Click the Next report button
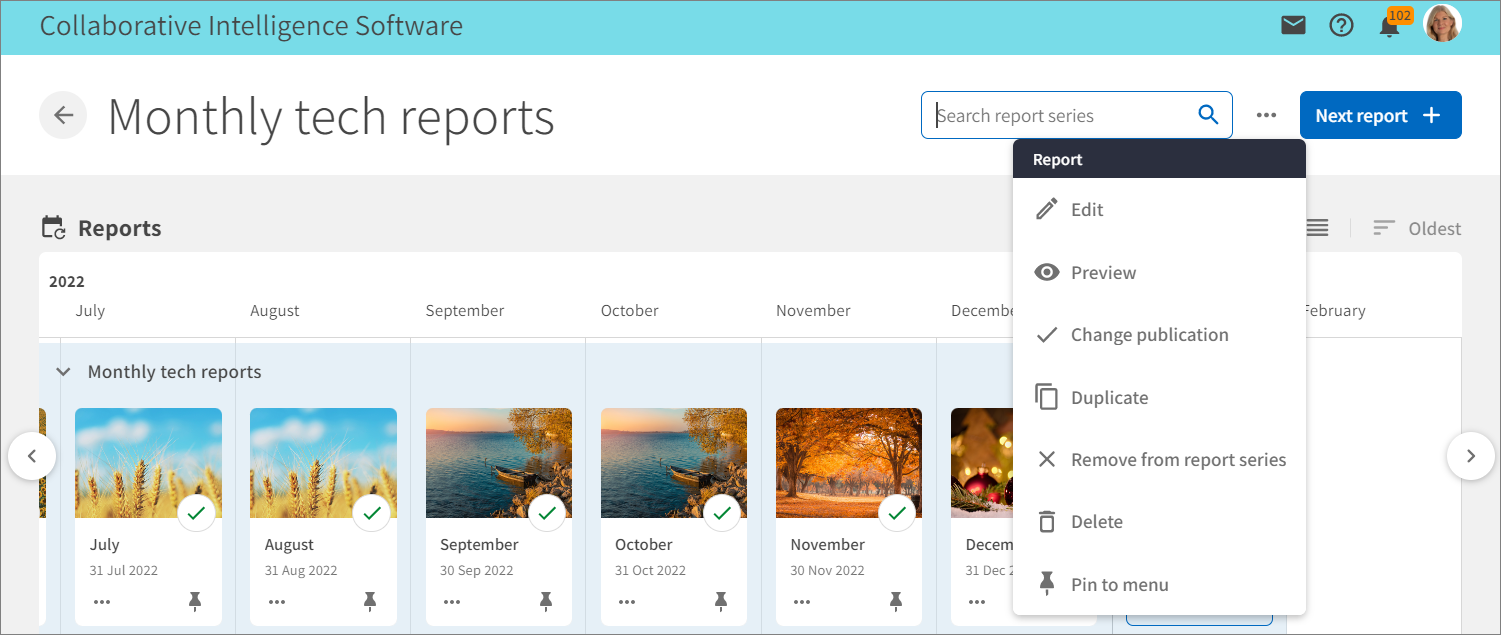The image size is (1501, 635). [1380, 115]
